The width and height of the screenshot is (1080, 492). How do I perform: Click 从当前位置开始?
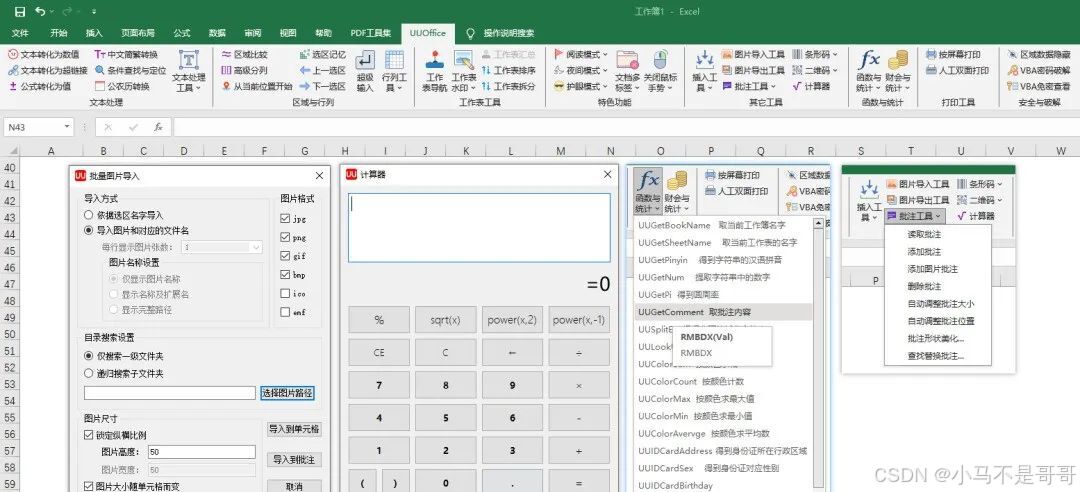[x=257, y=86]
